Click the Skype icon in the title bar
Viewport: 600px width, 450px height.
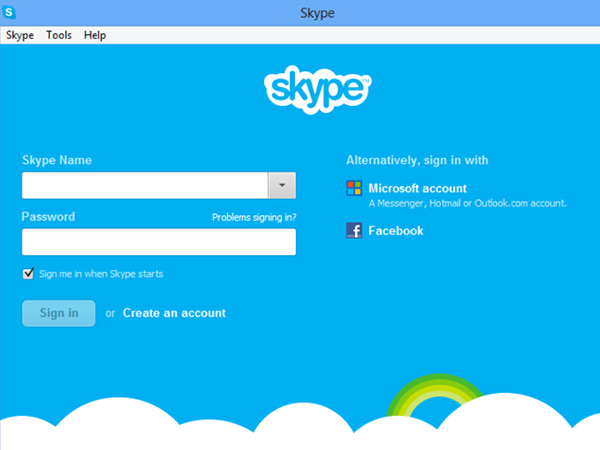(10, 13)
